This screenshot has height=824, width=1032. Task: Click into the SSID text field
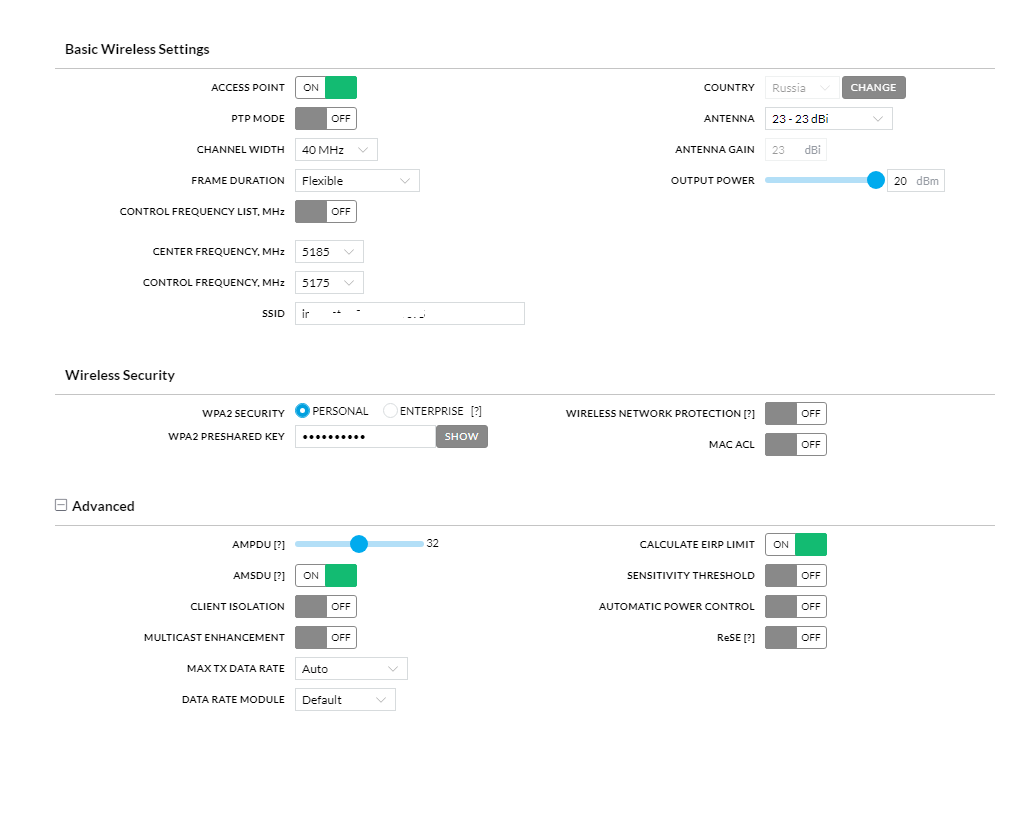click(x=409, y=313)
